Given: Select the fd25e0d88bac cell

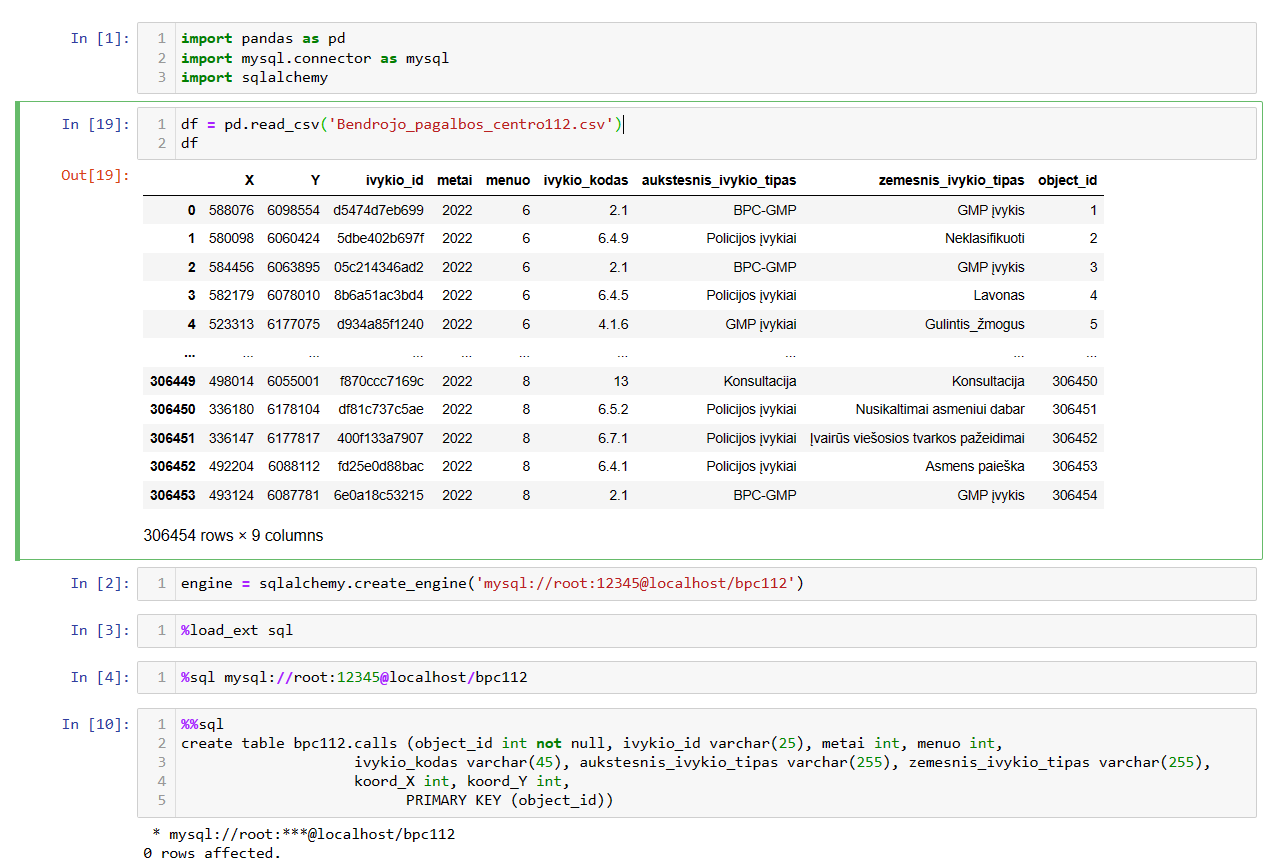Looking at the screenshot, I should pyautogui.click(x=380, y=466).
